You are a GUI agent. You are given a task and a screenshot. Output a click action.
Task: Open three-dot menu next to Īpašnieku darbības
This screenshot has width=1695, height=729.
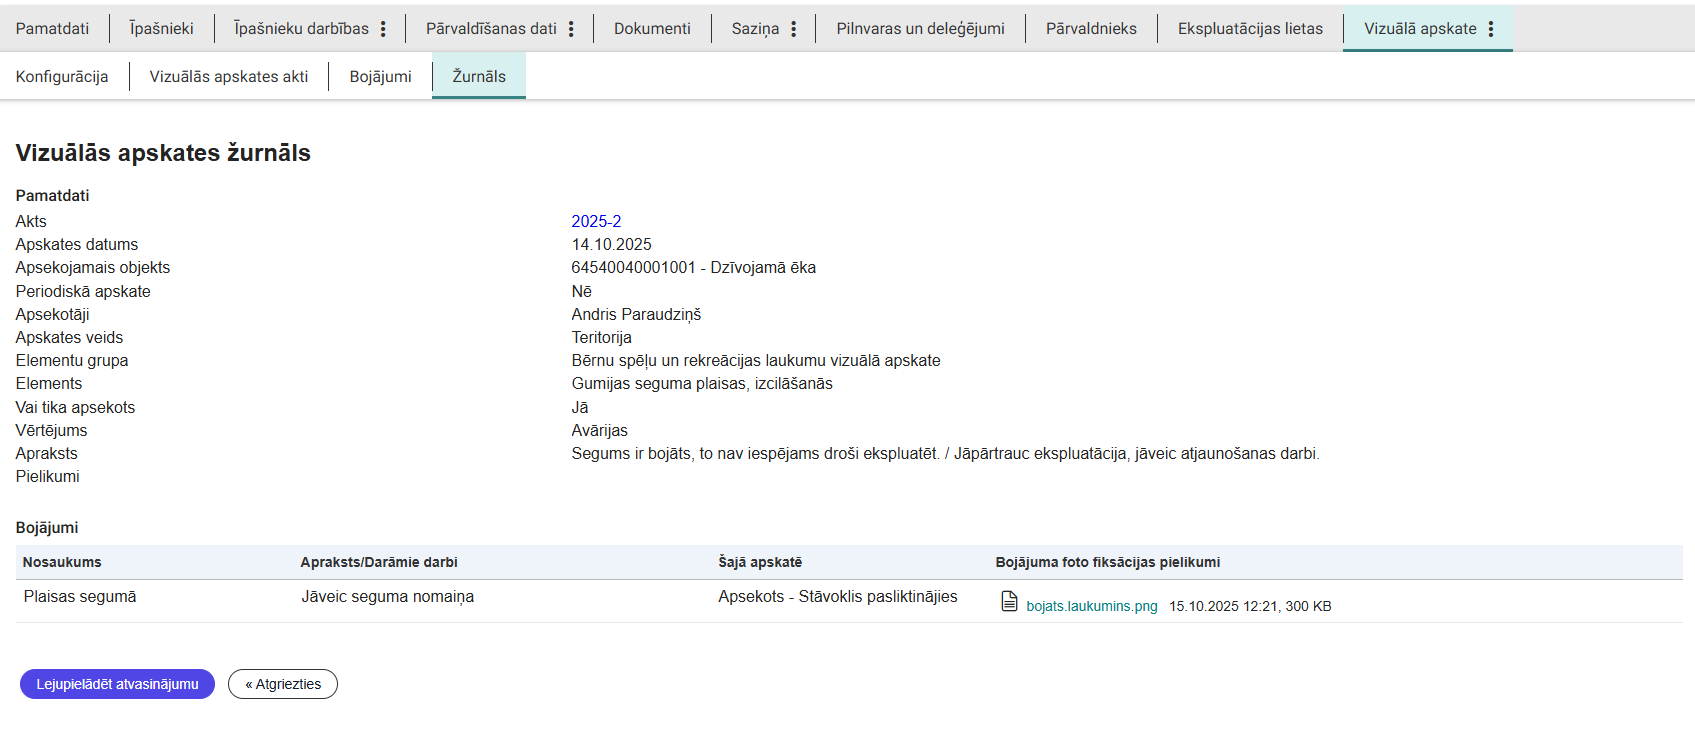click(383, 29)
